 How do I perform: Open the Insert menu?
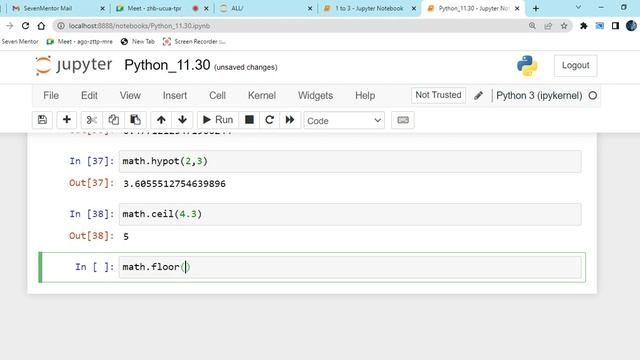click(175, 96)
